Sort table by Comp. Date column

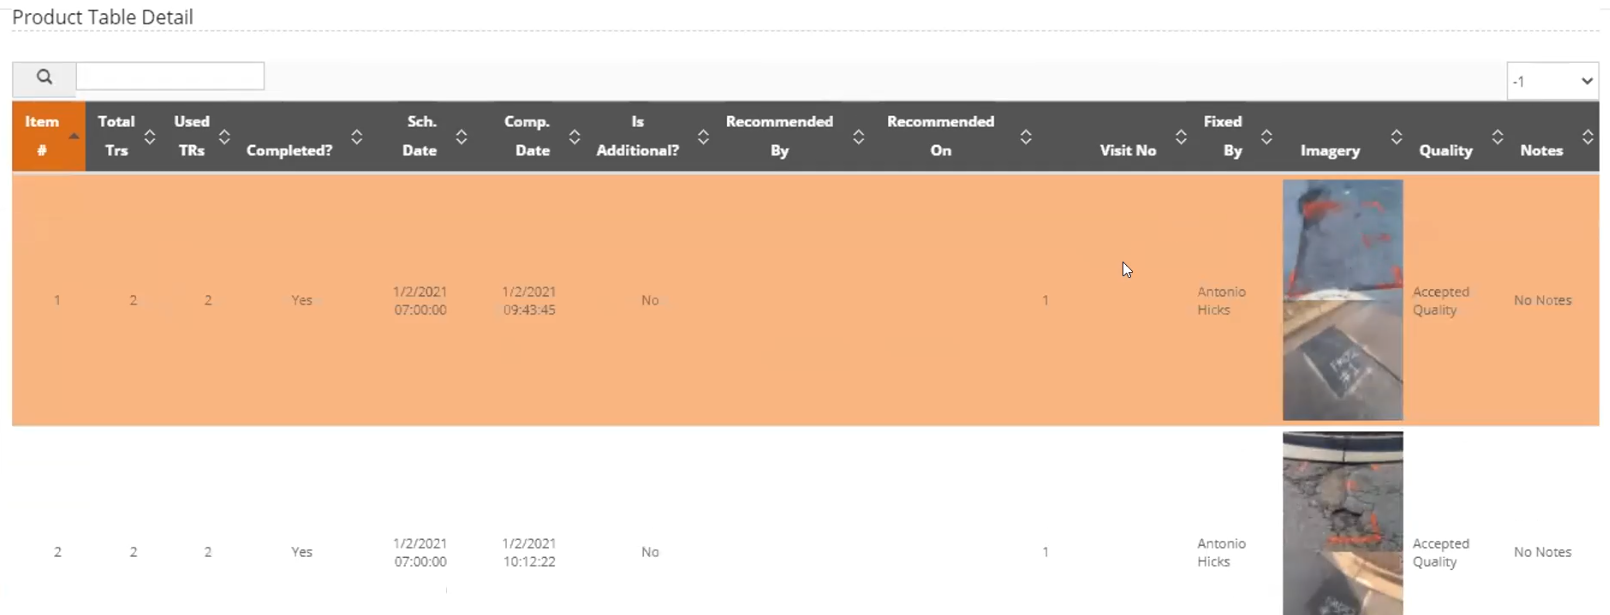530,136
